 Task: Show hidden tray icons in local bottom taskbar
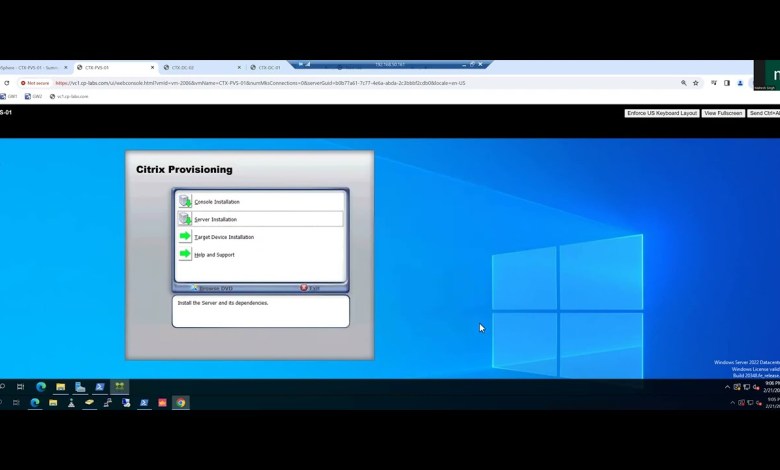coord(732,403)
